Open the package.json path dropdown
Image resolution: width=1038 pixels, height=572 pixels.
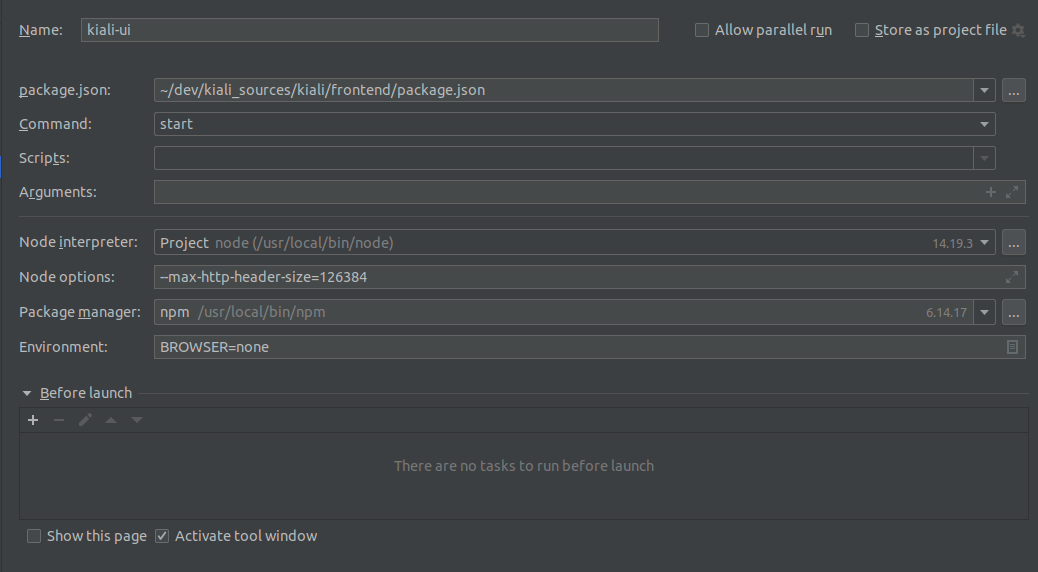[985, 91]
